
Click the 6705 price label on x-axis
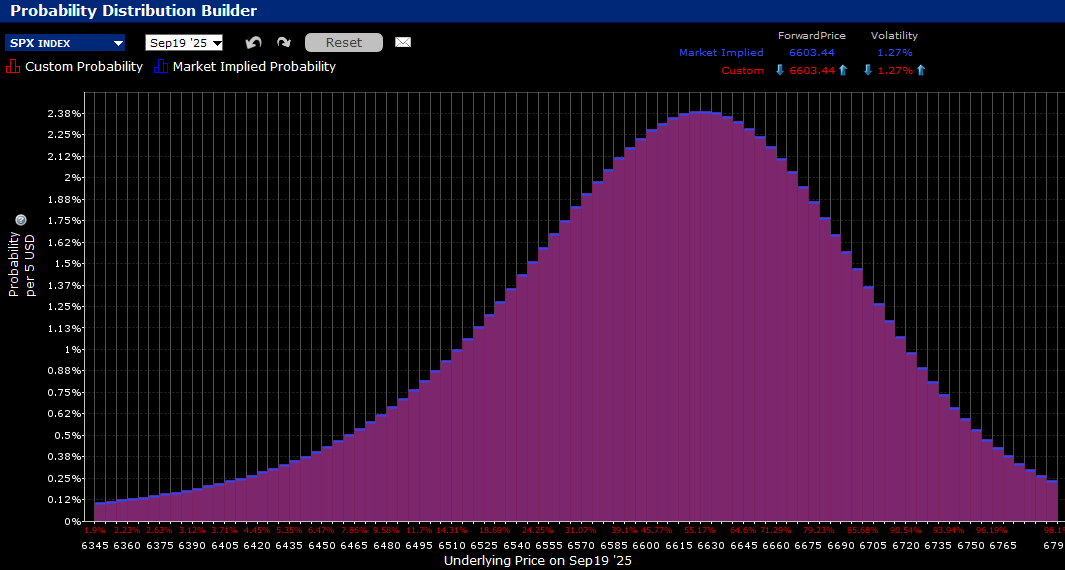(x=874, y=545)
